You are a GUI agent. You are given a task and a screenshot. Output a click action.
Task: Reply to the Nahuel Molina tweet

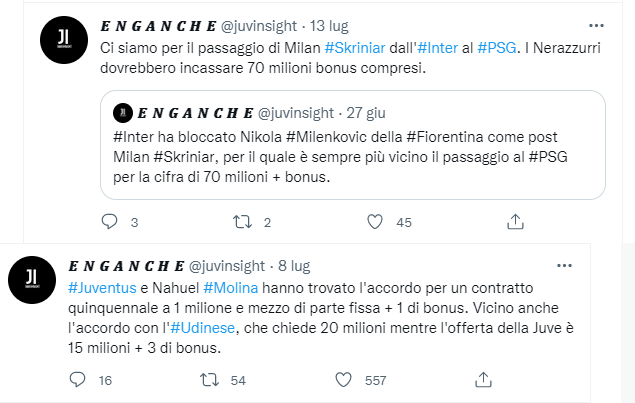tap(78, 380)
